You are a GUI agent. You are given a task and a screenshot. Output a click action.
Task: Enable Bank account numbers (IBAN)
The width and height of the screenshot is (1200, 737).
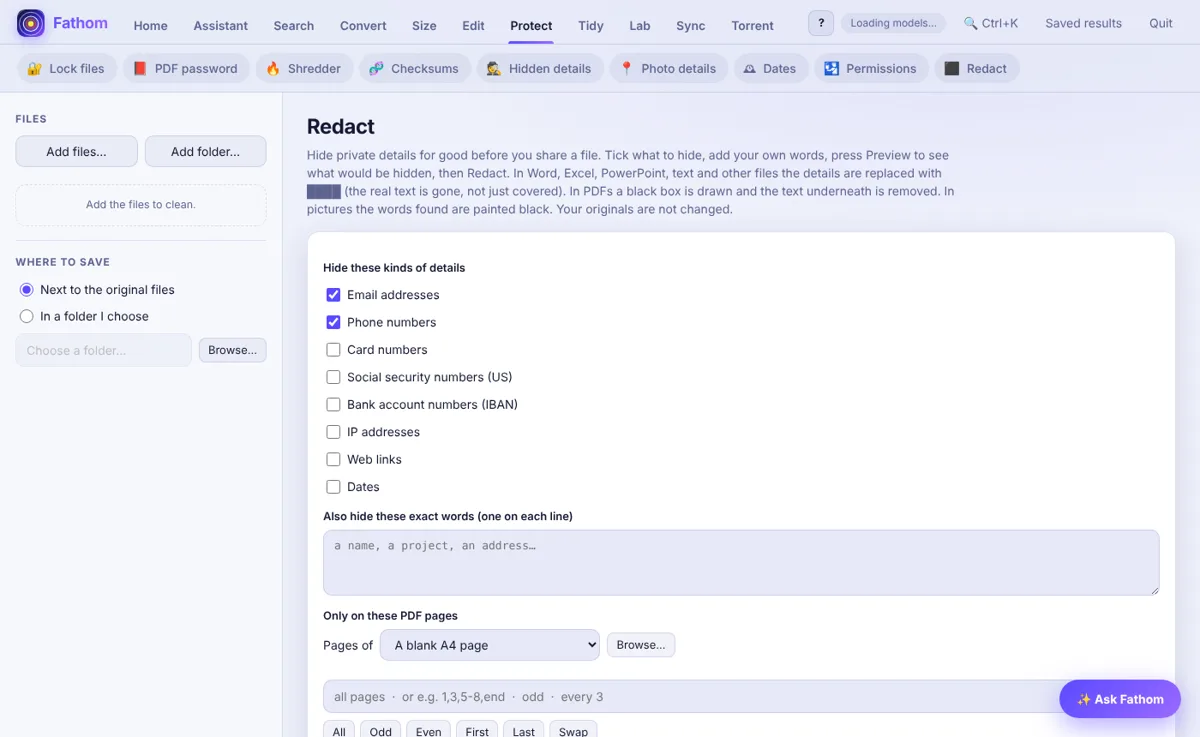334,405
